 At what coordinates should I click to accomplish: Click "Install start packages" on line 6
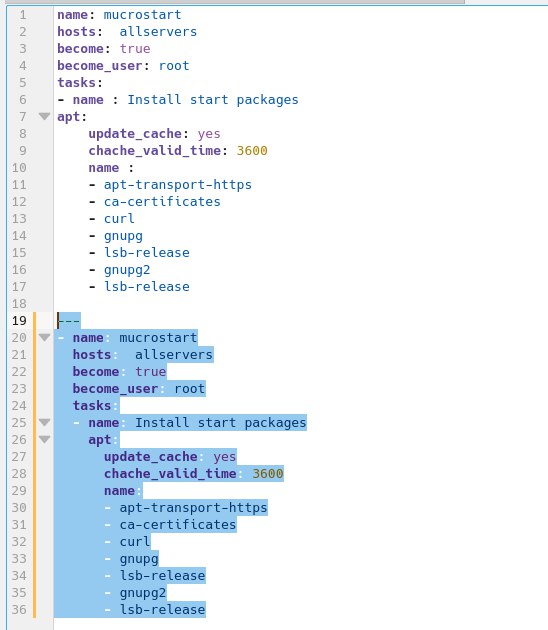(x=213, y=100)
